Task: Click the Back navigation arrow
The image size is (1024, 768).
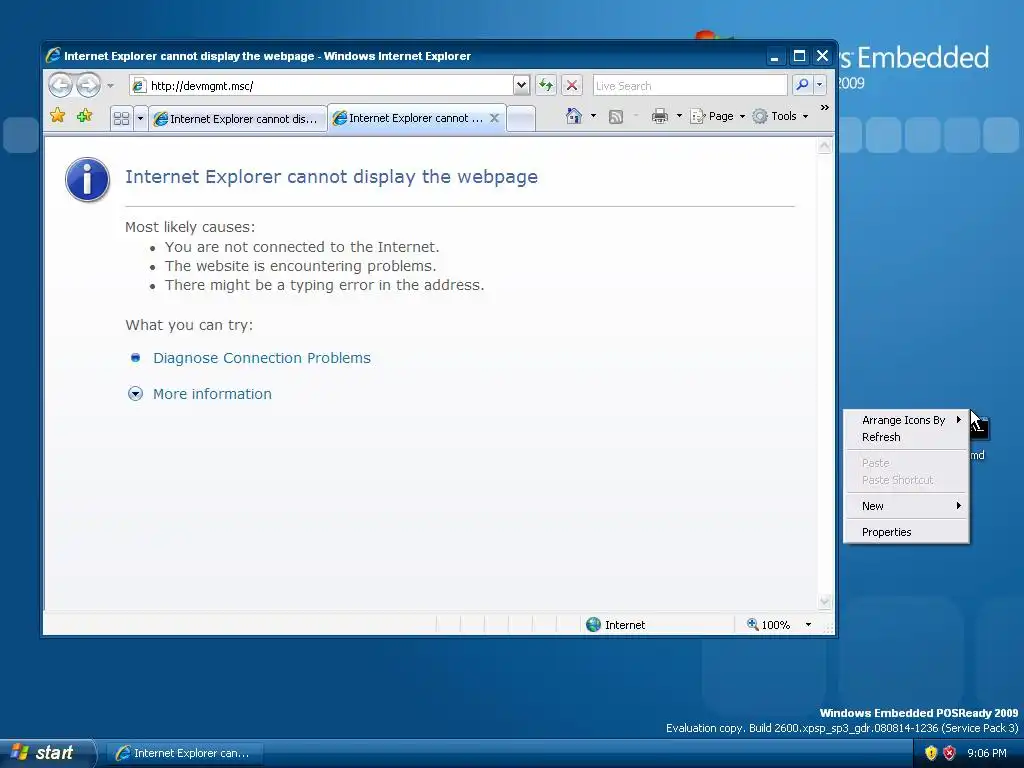Action: coord(61,85)
